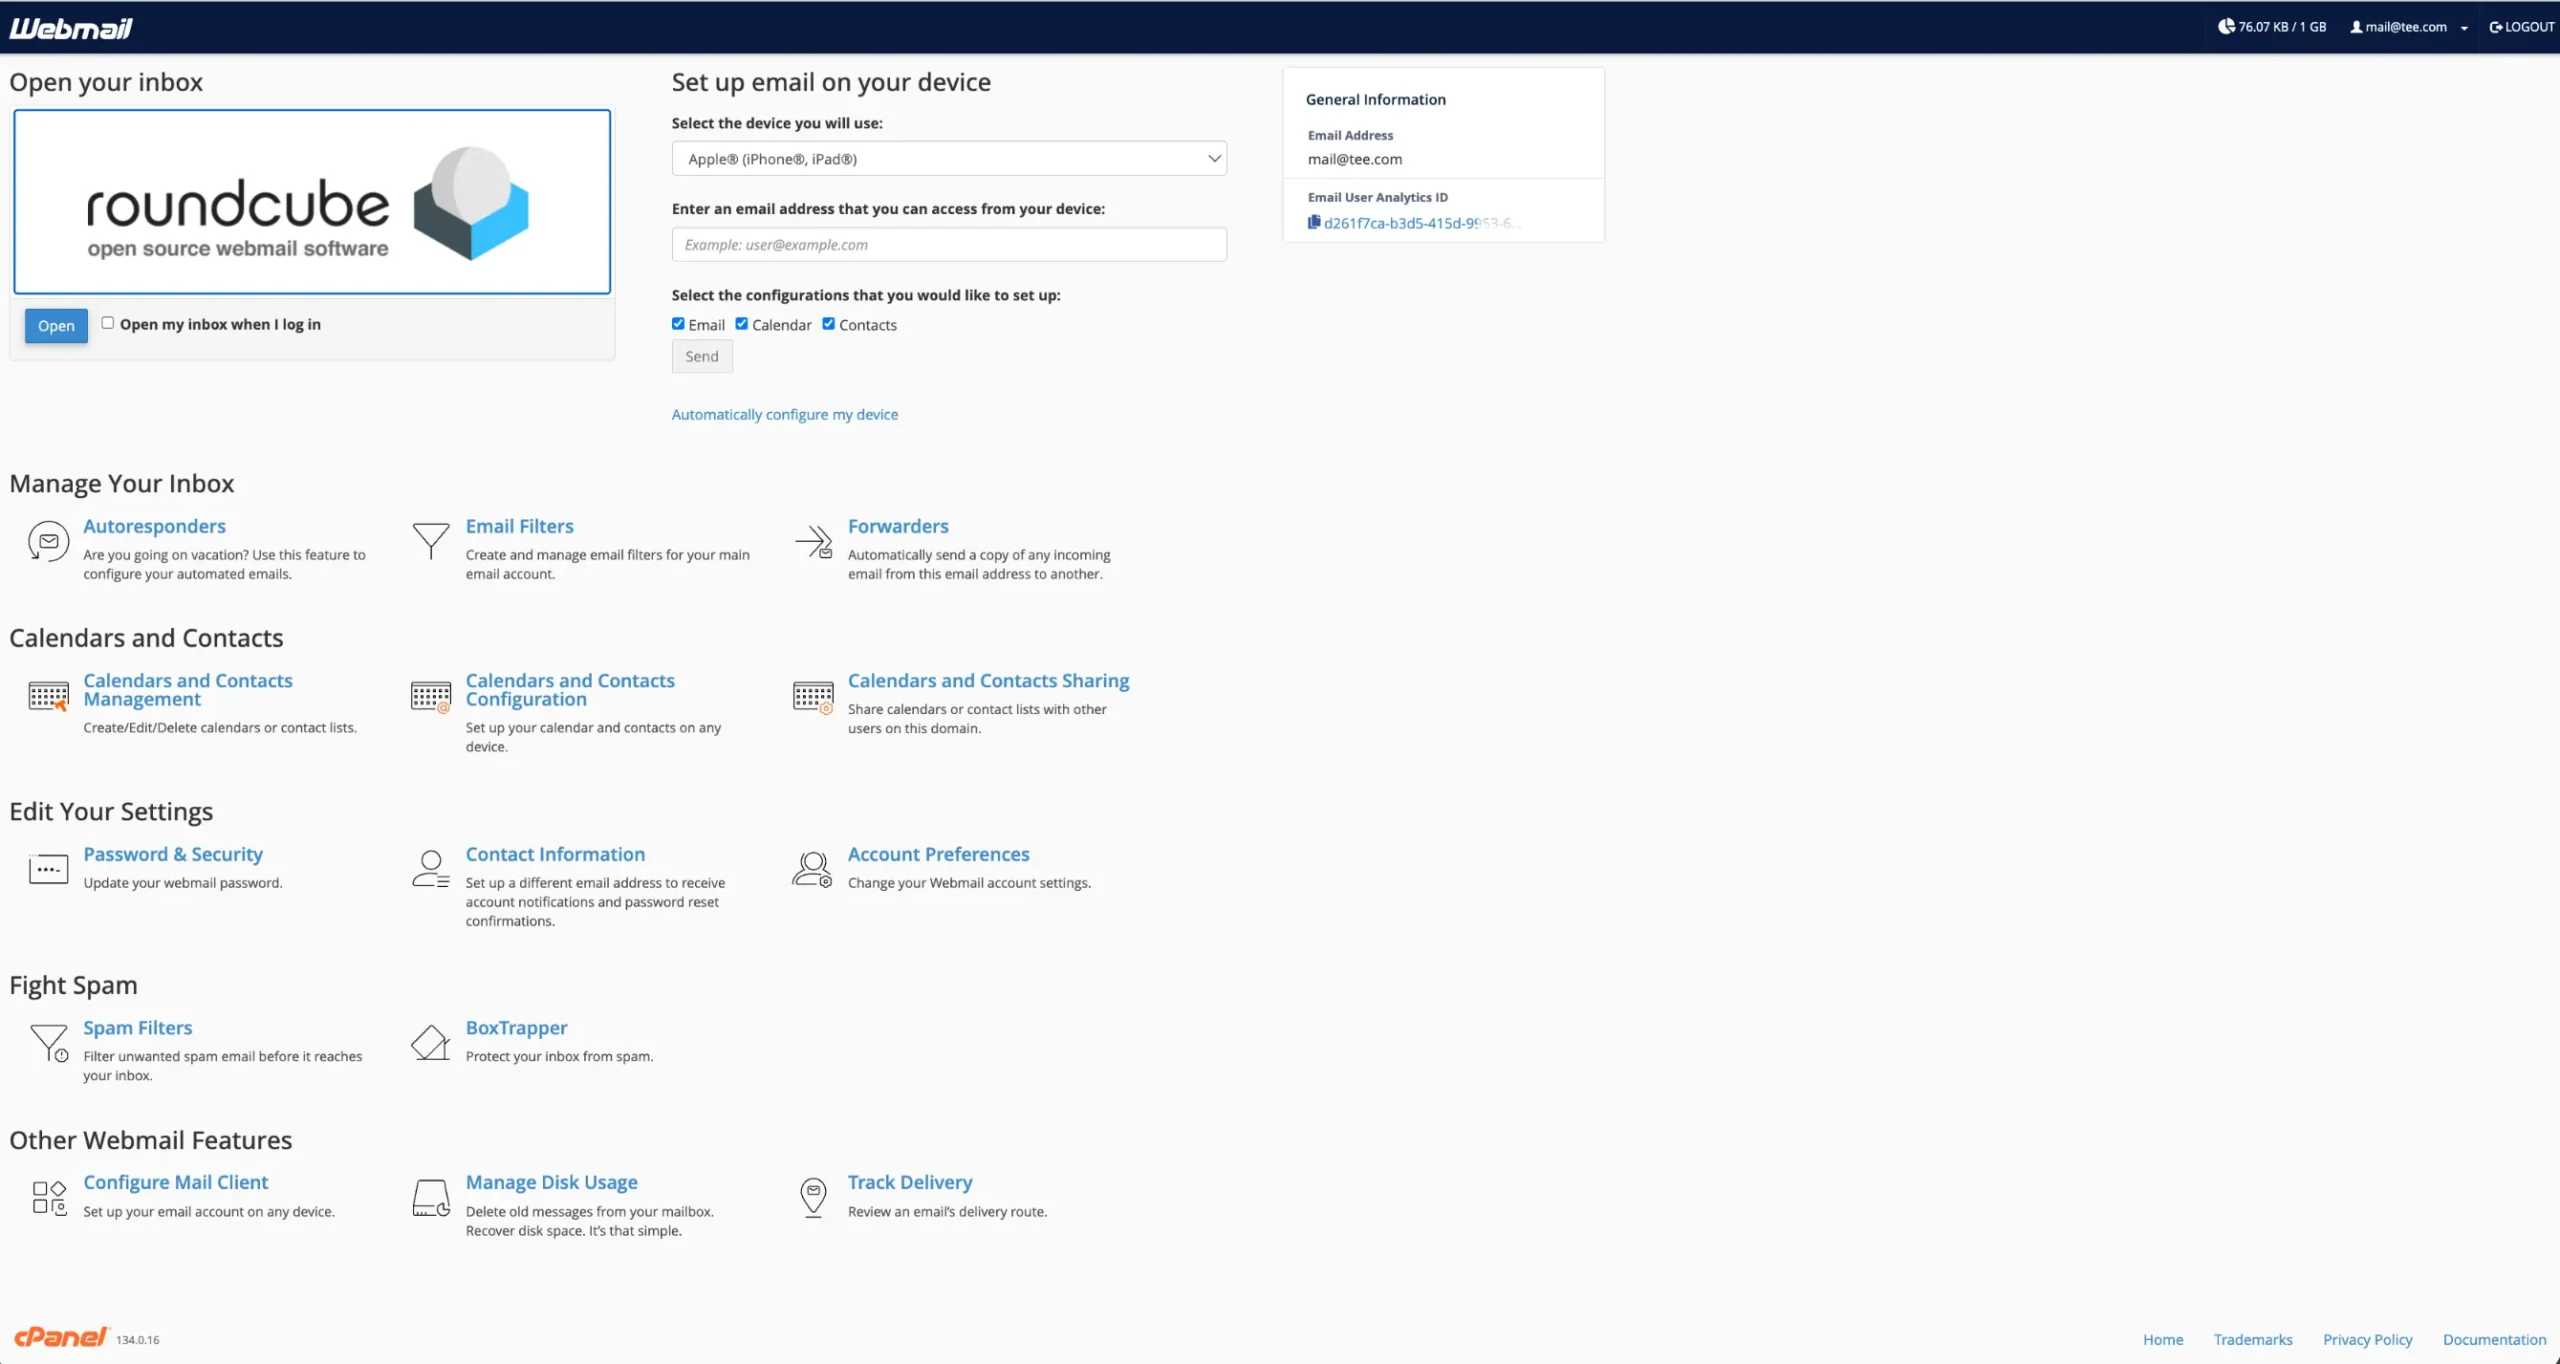The width and height of the screenshot is (2560, 1364).
Task: Select the roundcube webmail thumbnail
Action: tap(312, 202)
